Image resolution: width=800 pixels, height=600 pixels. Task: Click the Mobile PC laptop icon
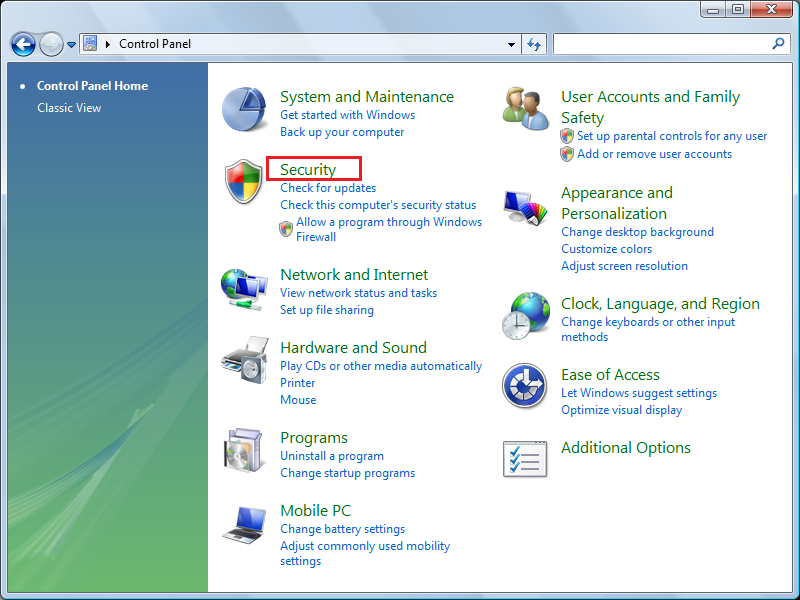(x=244, y=525)
